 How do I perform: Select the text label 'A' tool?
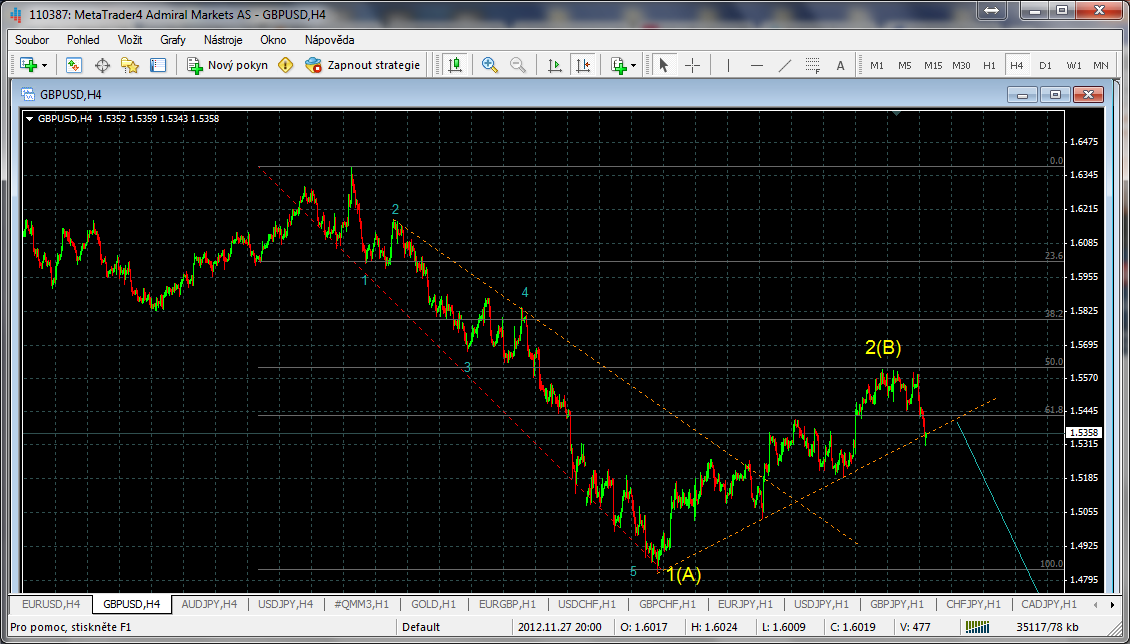pyautogui.click(x=840, y=65)
